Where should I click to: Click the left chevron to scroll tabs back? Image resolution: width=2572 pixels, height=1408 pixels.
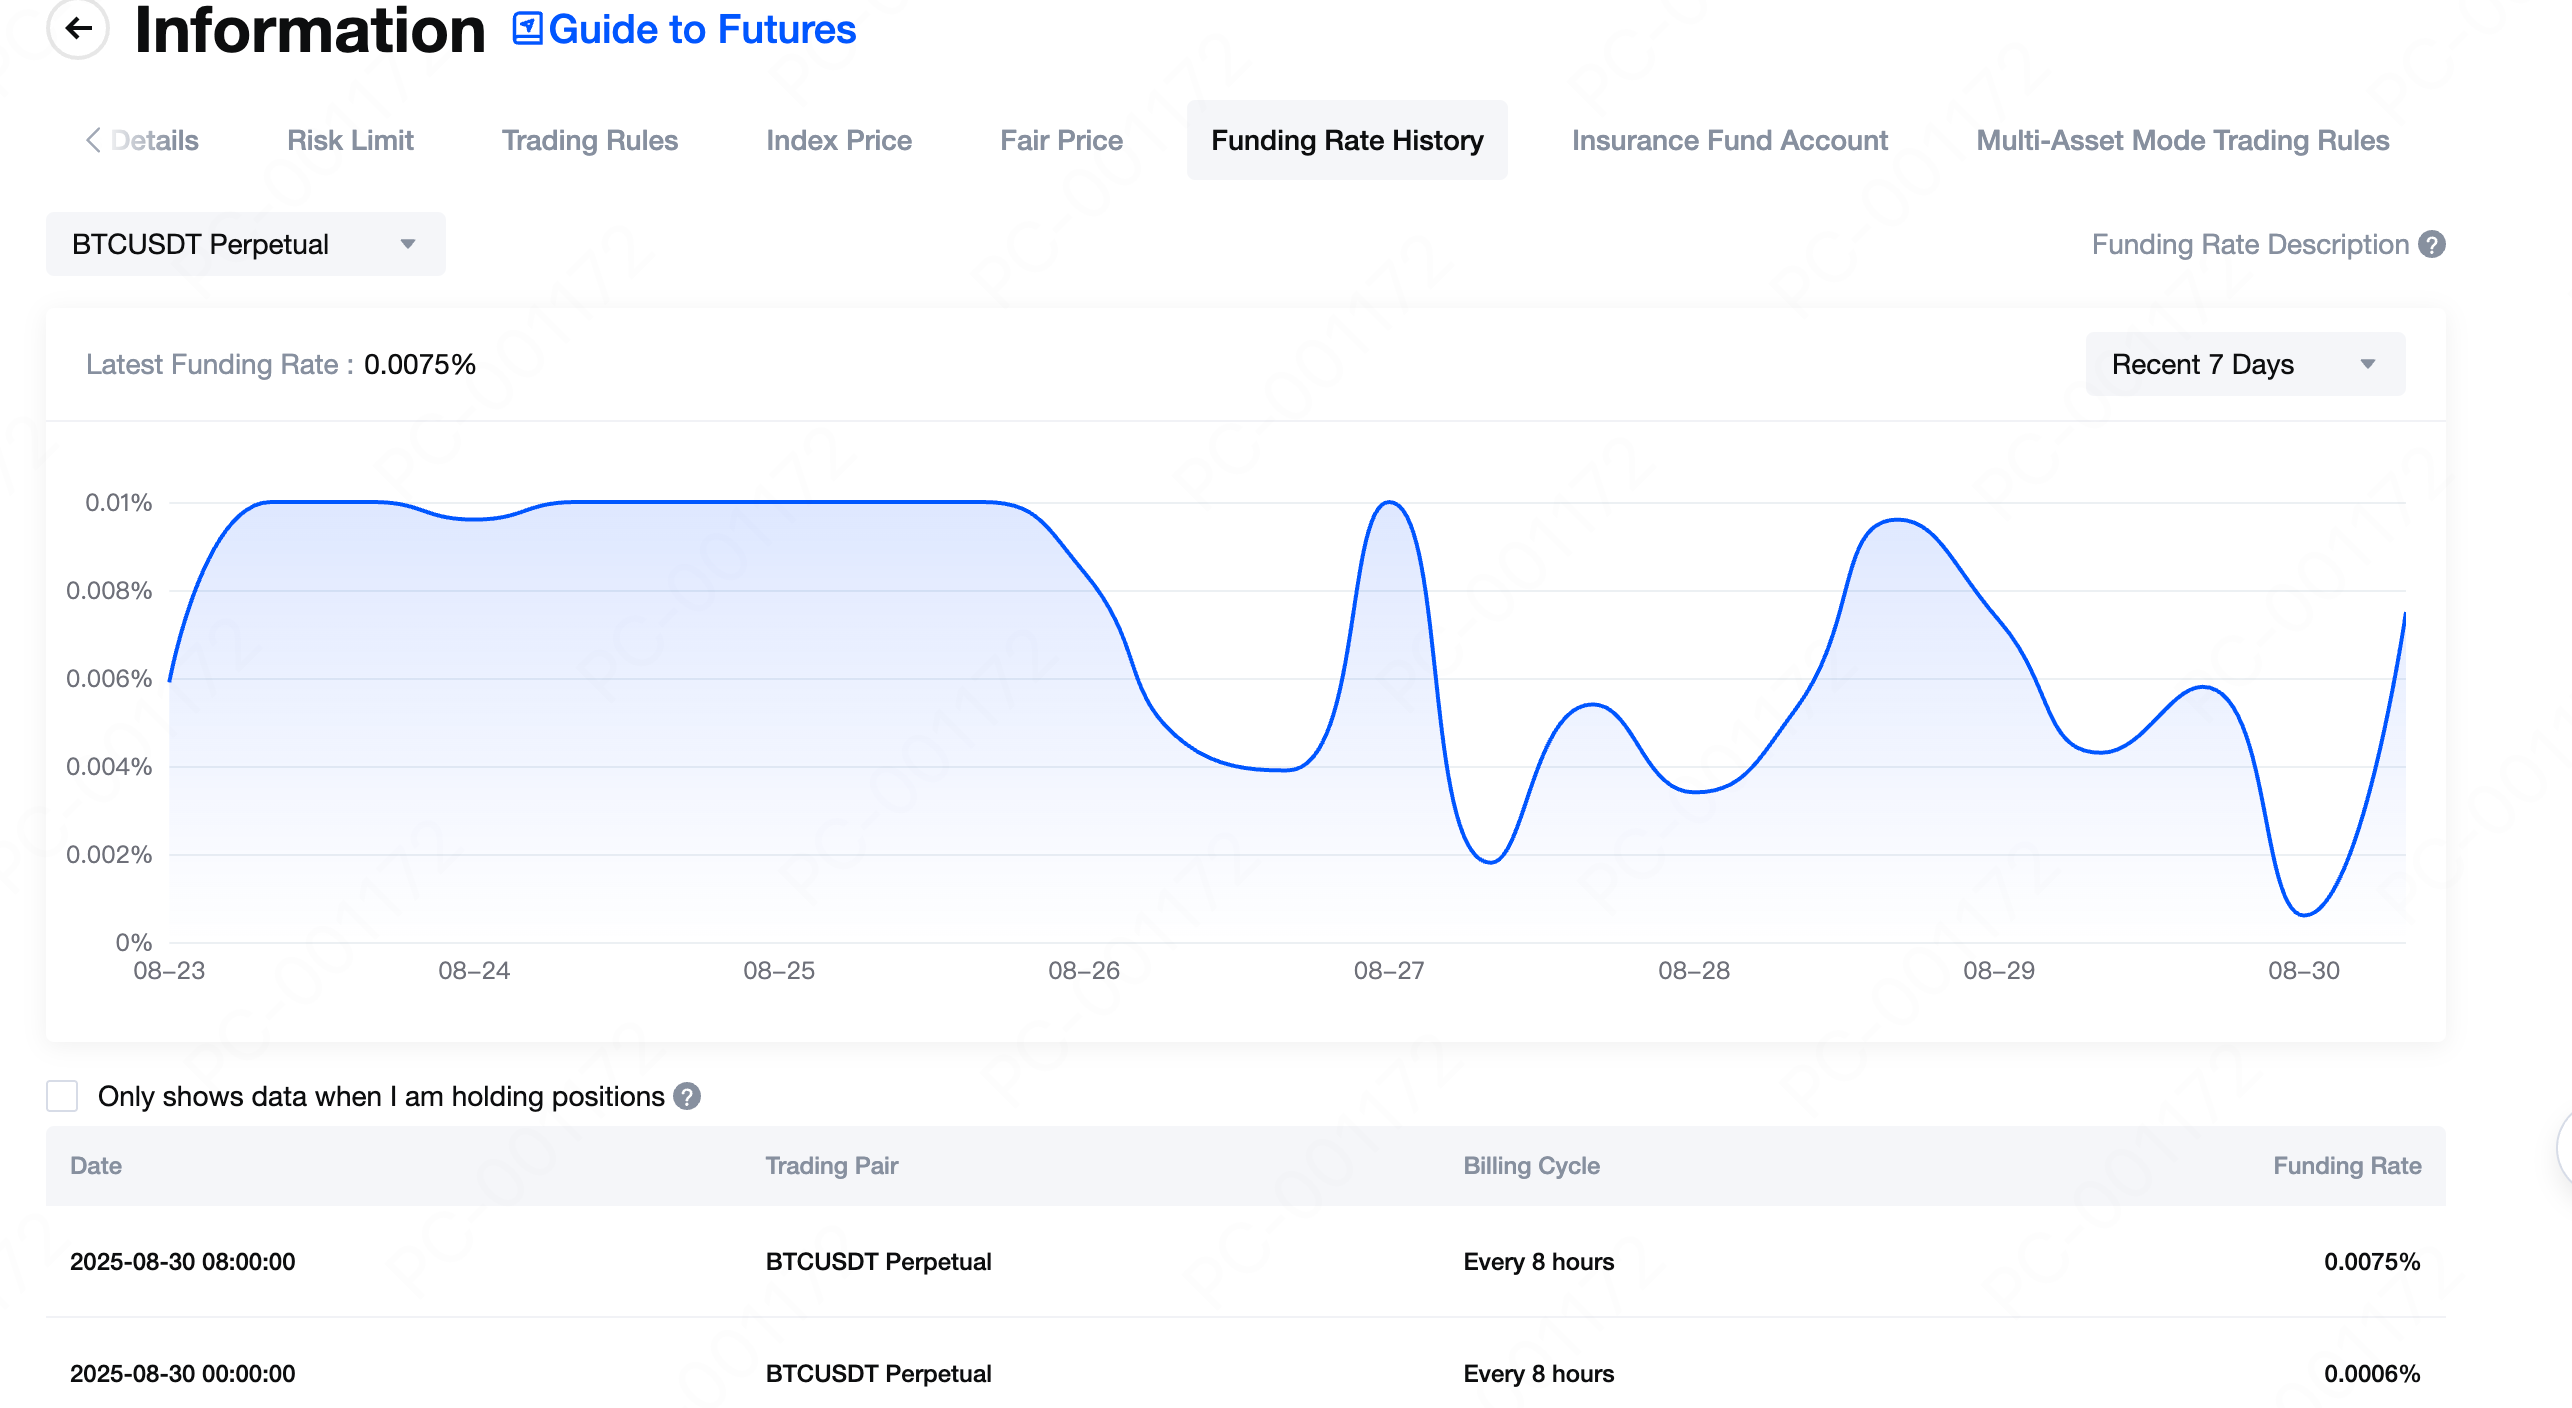[x=93, y=141]
